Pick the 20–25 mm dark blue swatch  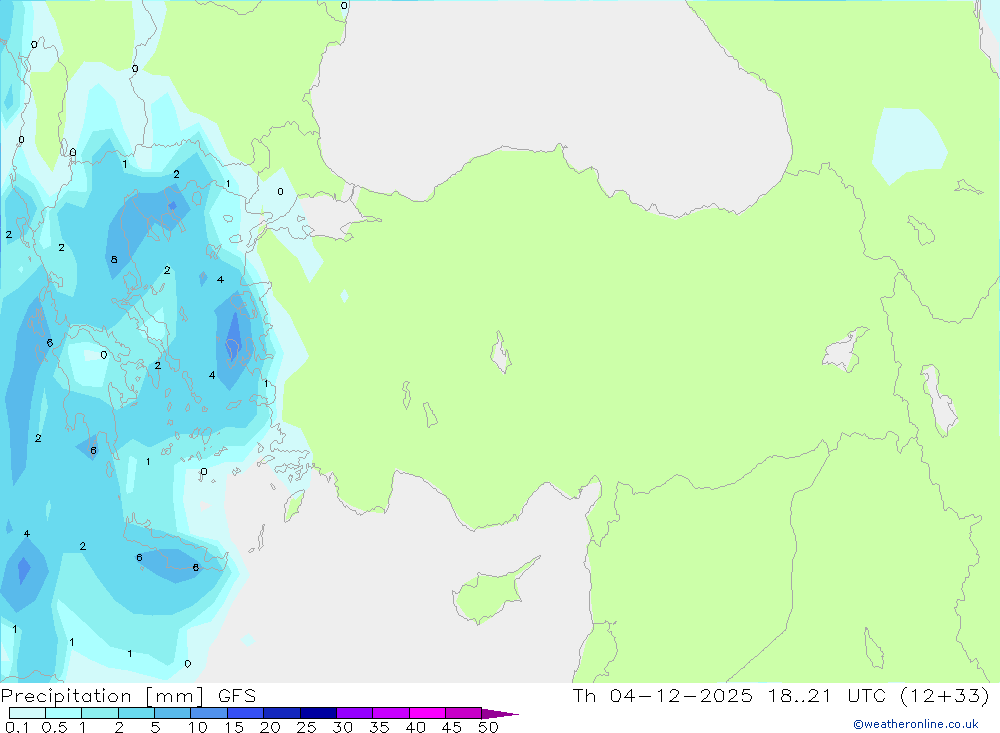pyautogui.click(x=281, y=713)
